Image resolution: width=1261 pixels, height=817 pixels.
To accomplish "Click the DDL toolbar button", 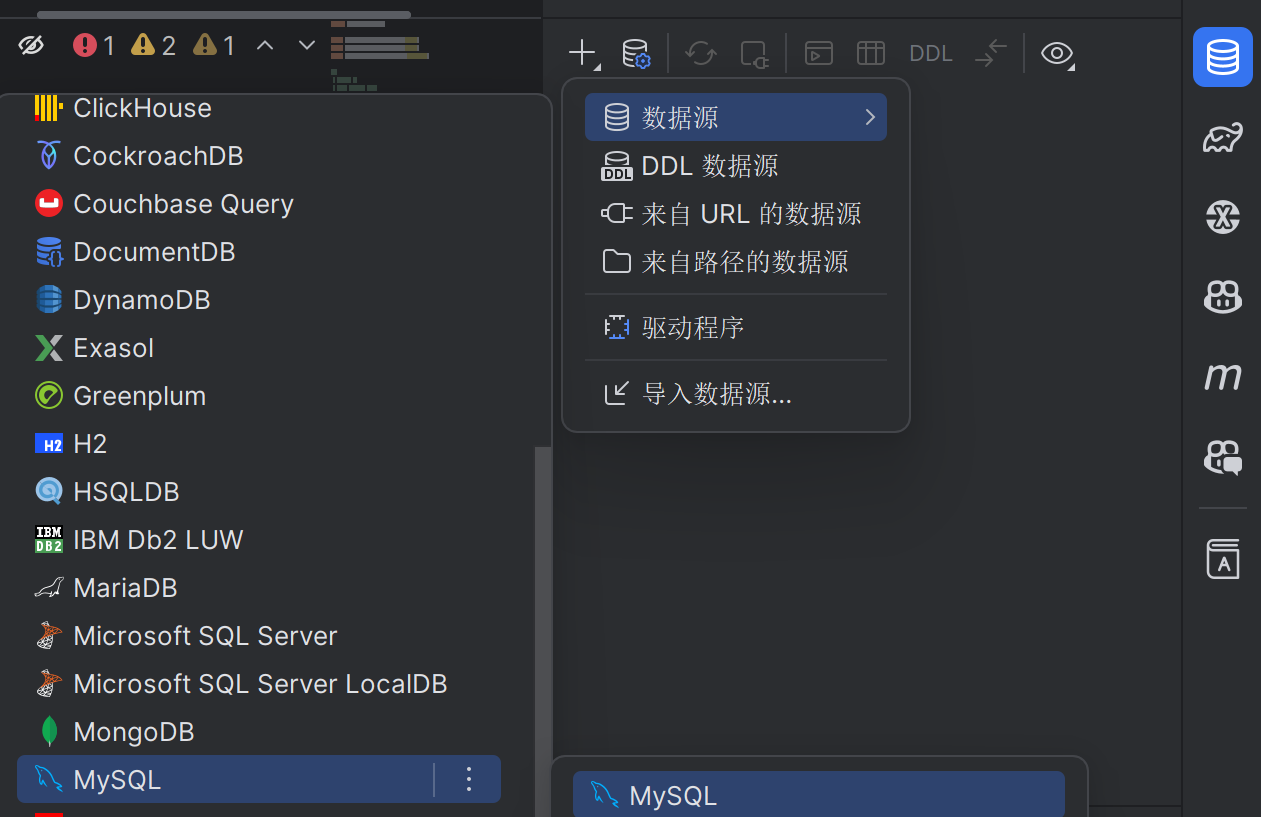I will pyautogui.click(x=931, y=54).
